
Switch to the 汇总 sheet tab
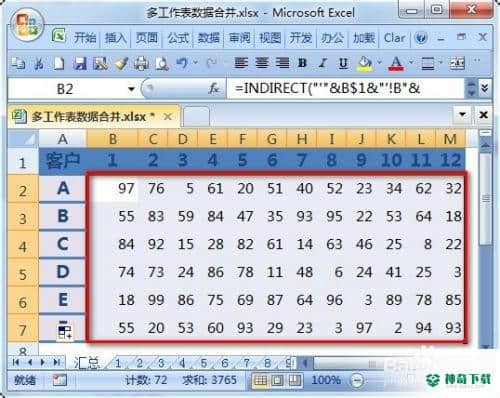click(87, 363)
